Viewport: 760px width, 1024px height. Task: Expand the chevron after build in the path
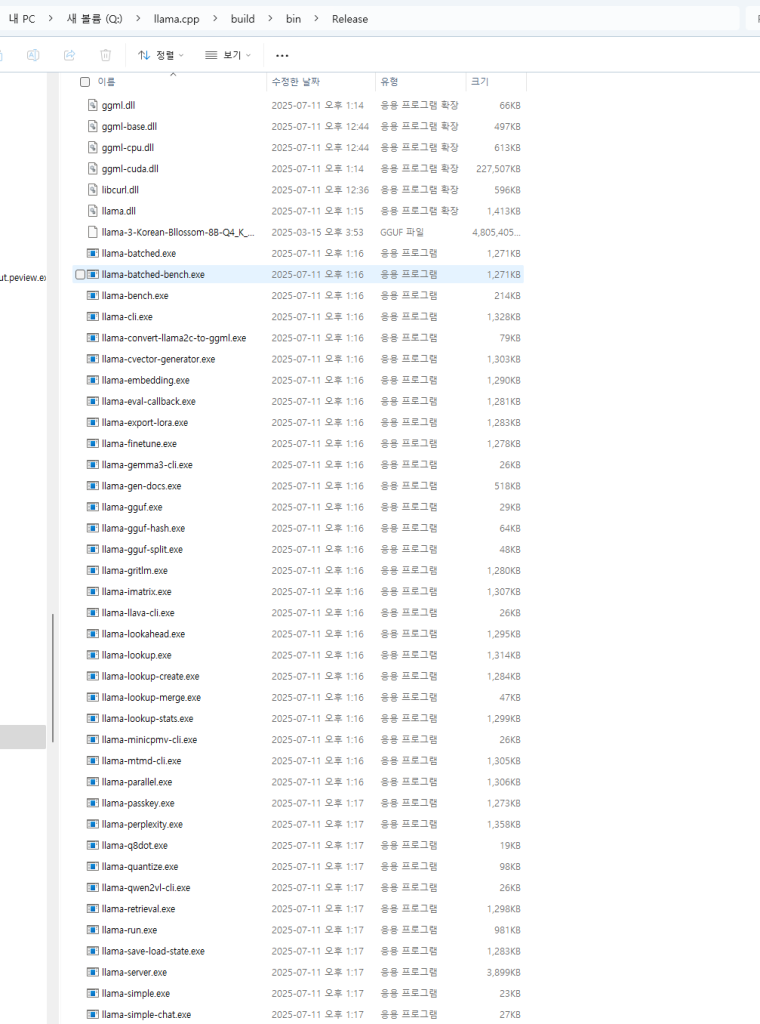click(x=270, y=19)
